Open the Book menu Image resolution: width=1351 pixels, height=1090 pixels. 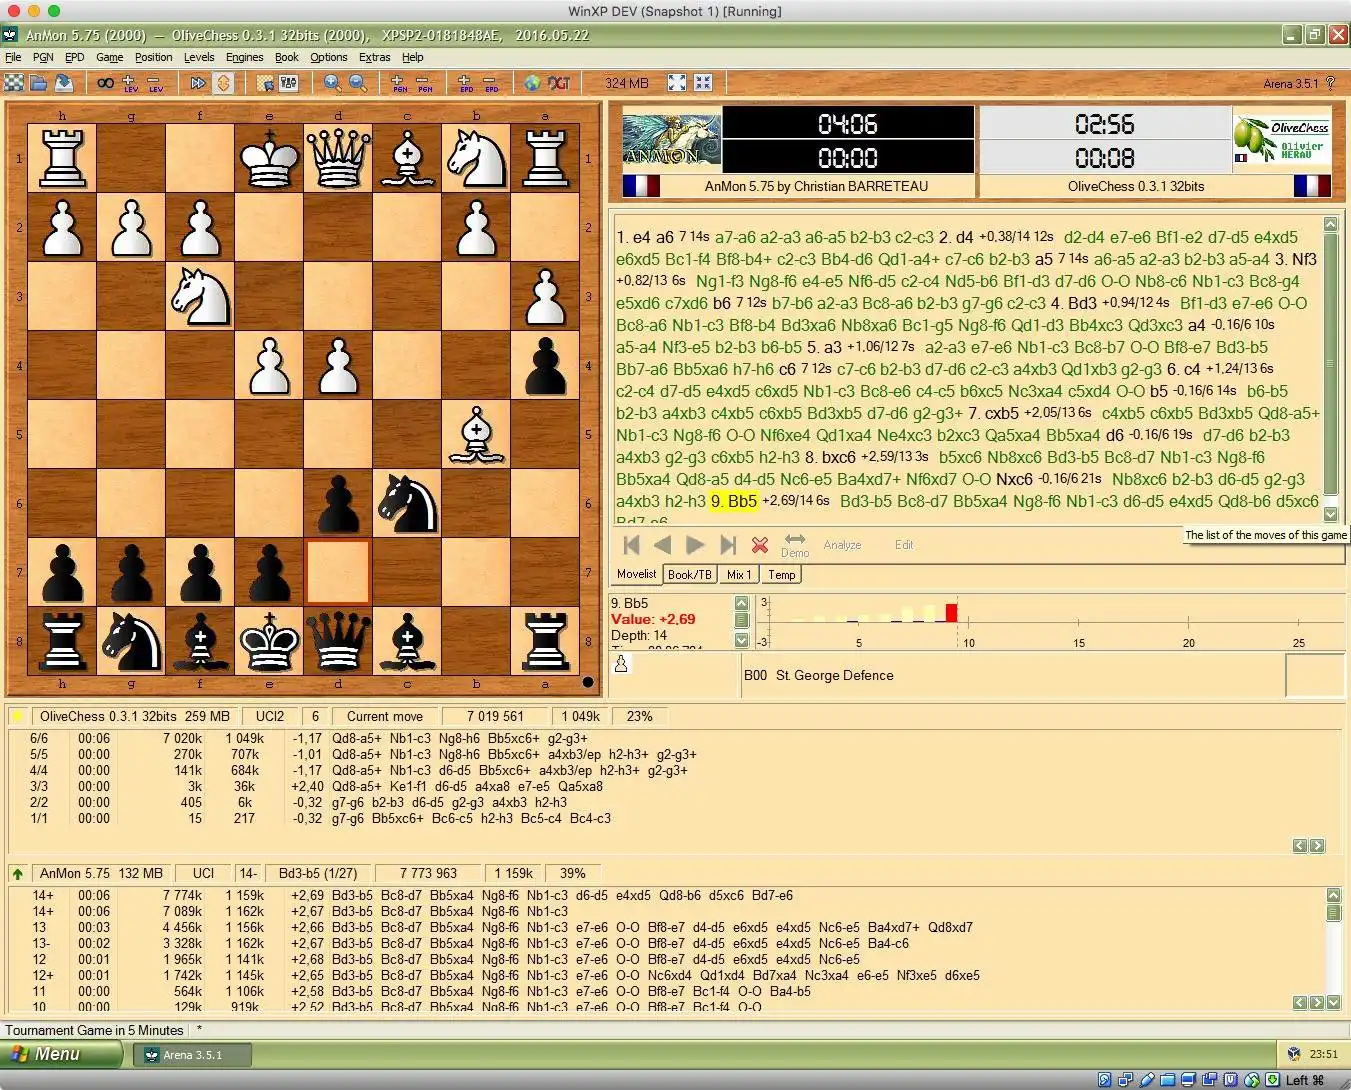tap(287, 57)
